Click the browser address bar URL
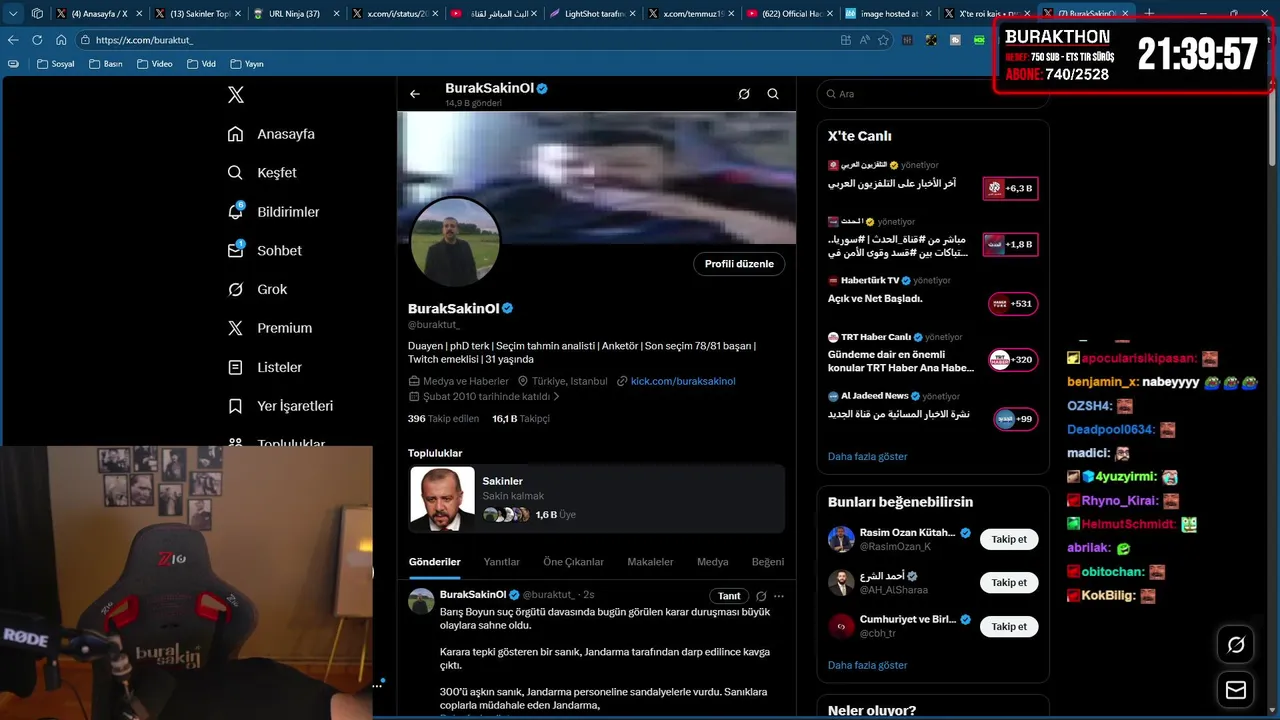This screenshot has width=1280, height=720. coord(145,40)
